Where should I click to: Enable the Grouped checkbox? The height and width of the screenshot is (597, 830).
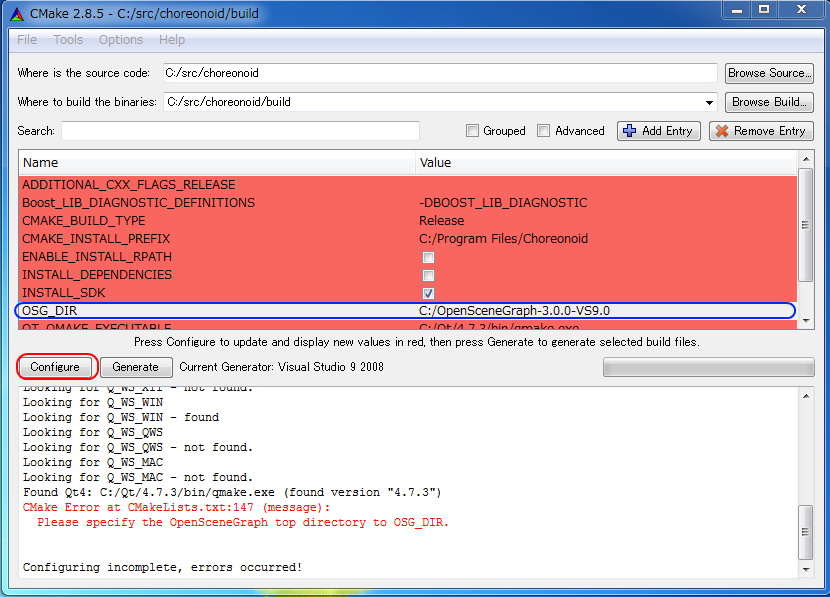[472, 130]
